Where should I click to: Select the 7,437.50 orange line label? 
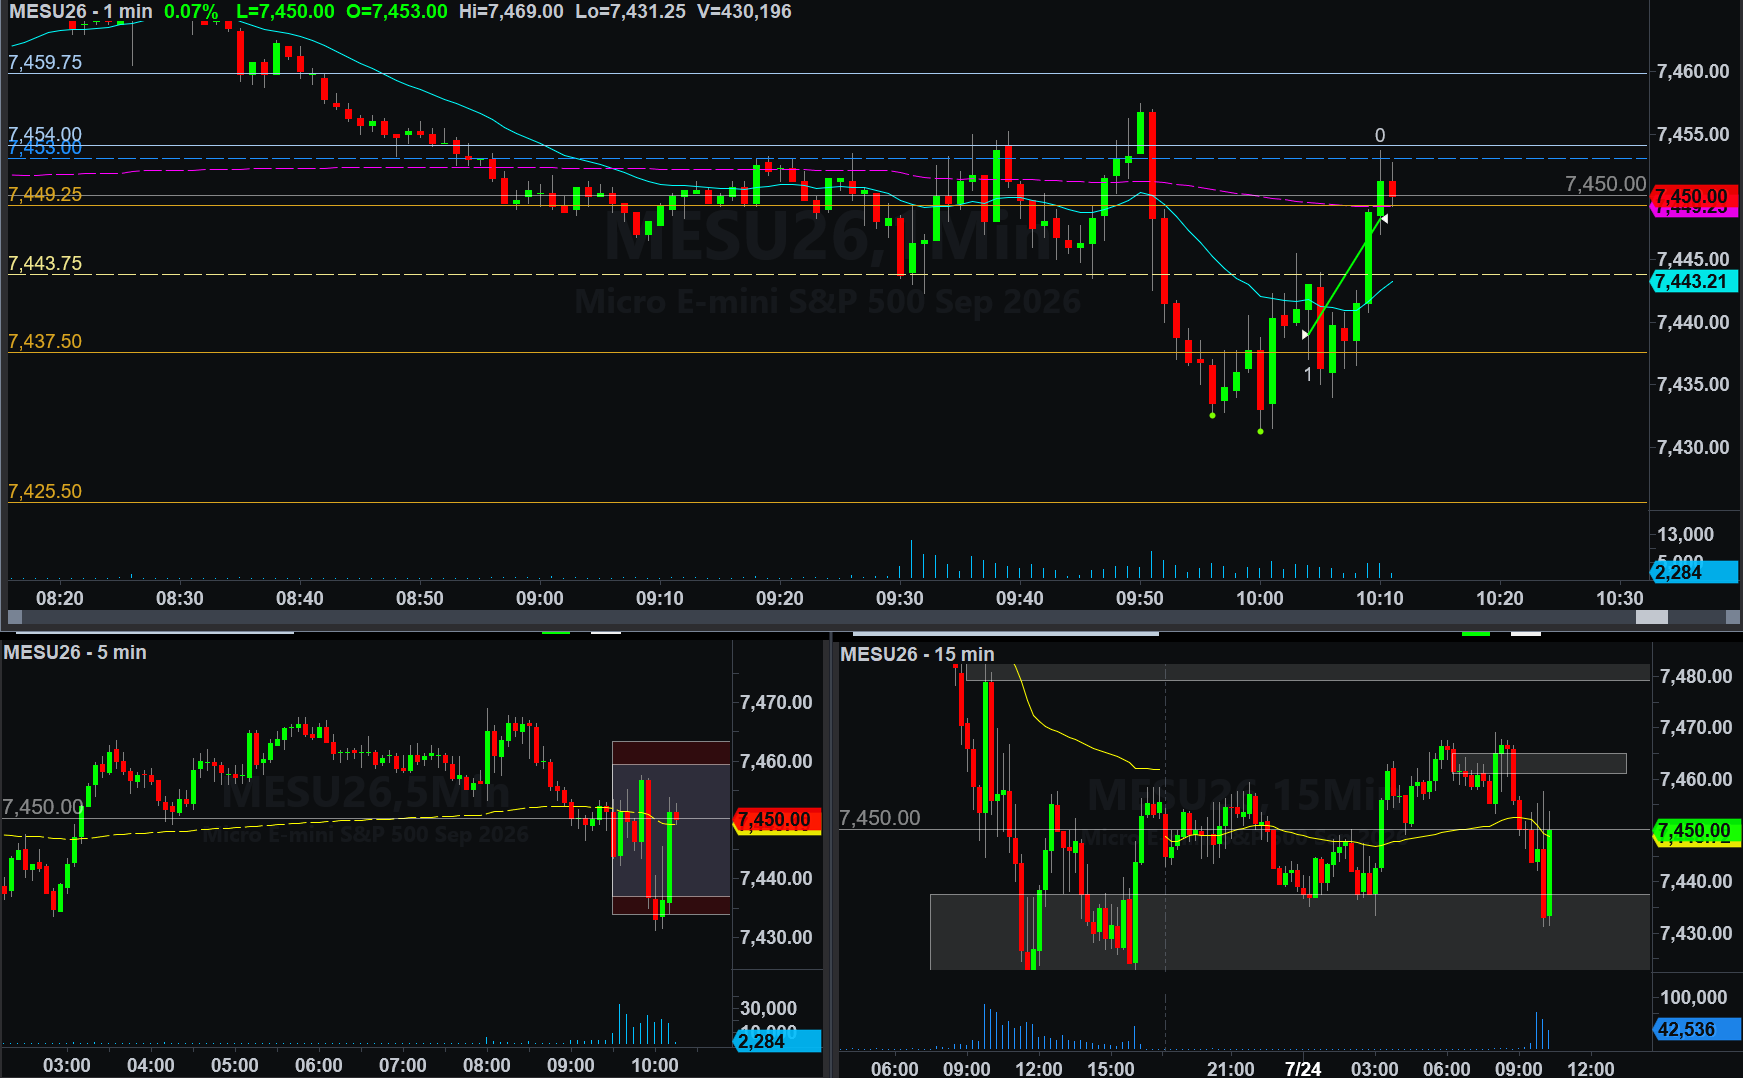(45, 341)
